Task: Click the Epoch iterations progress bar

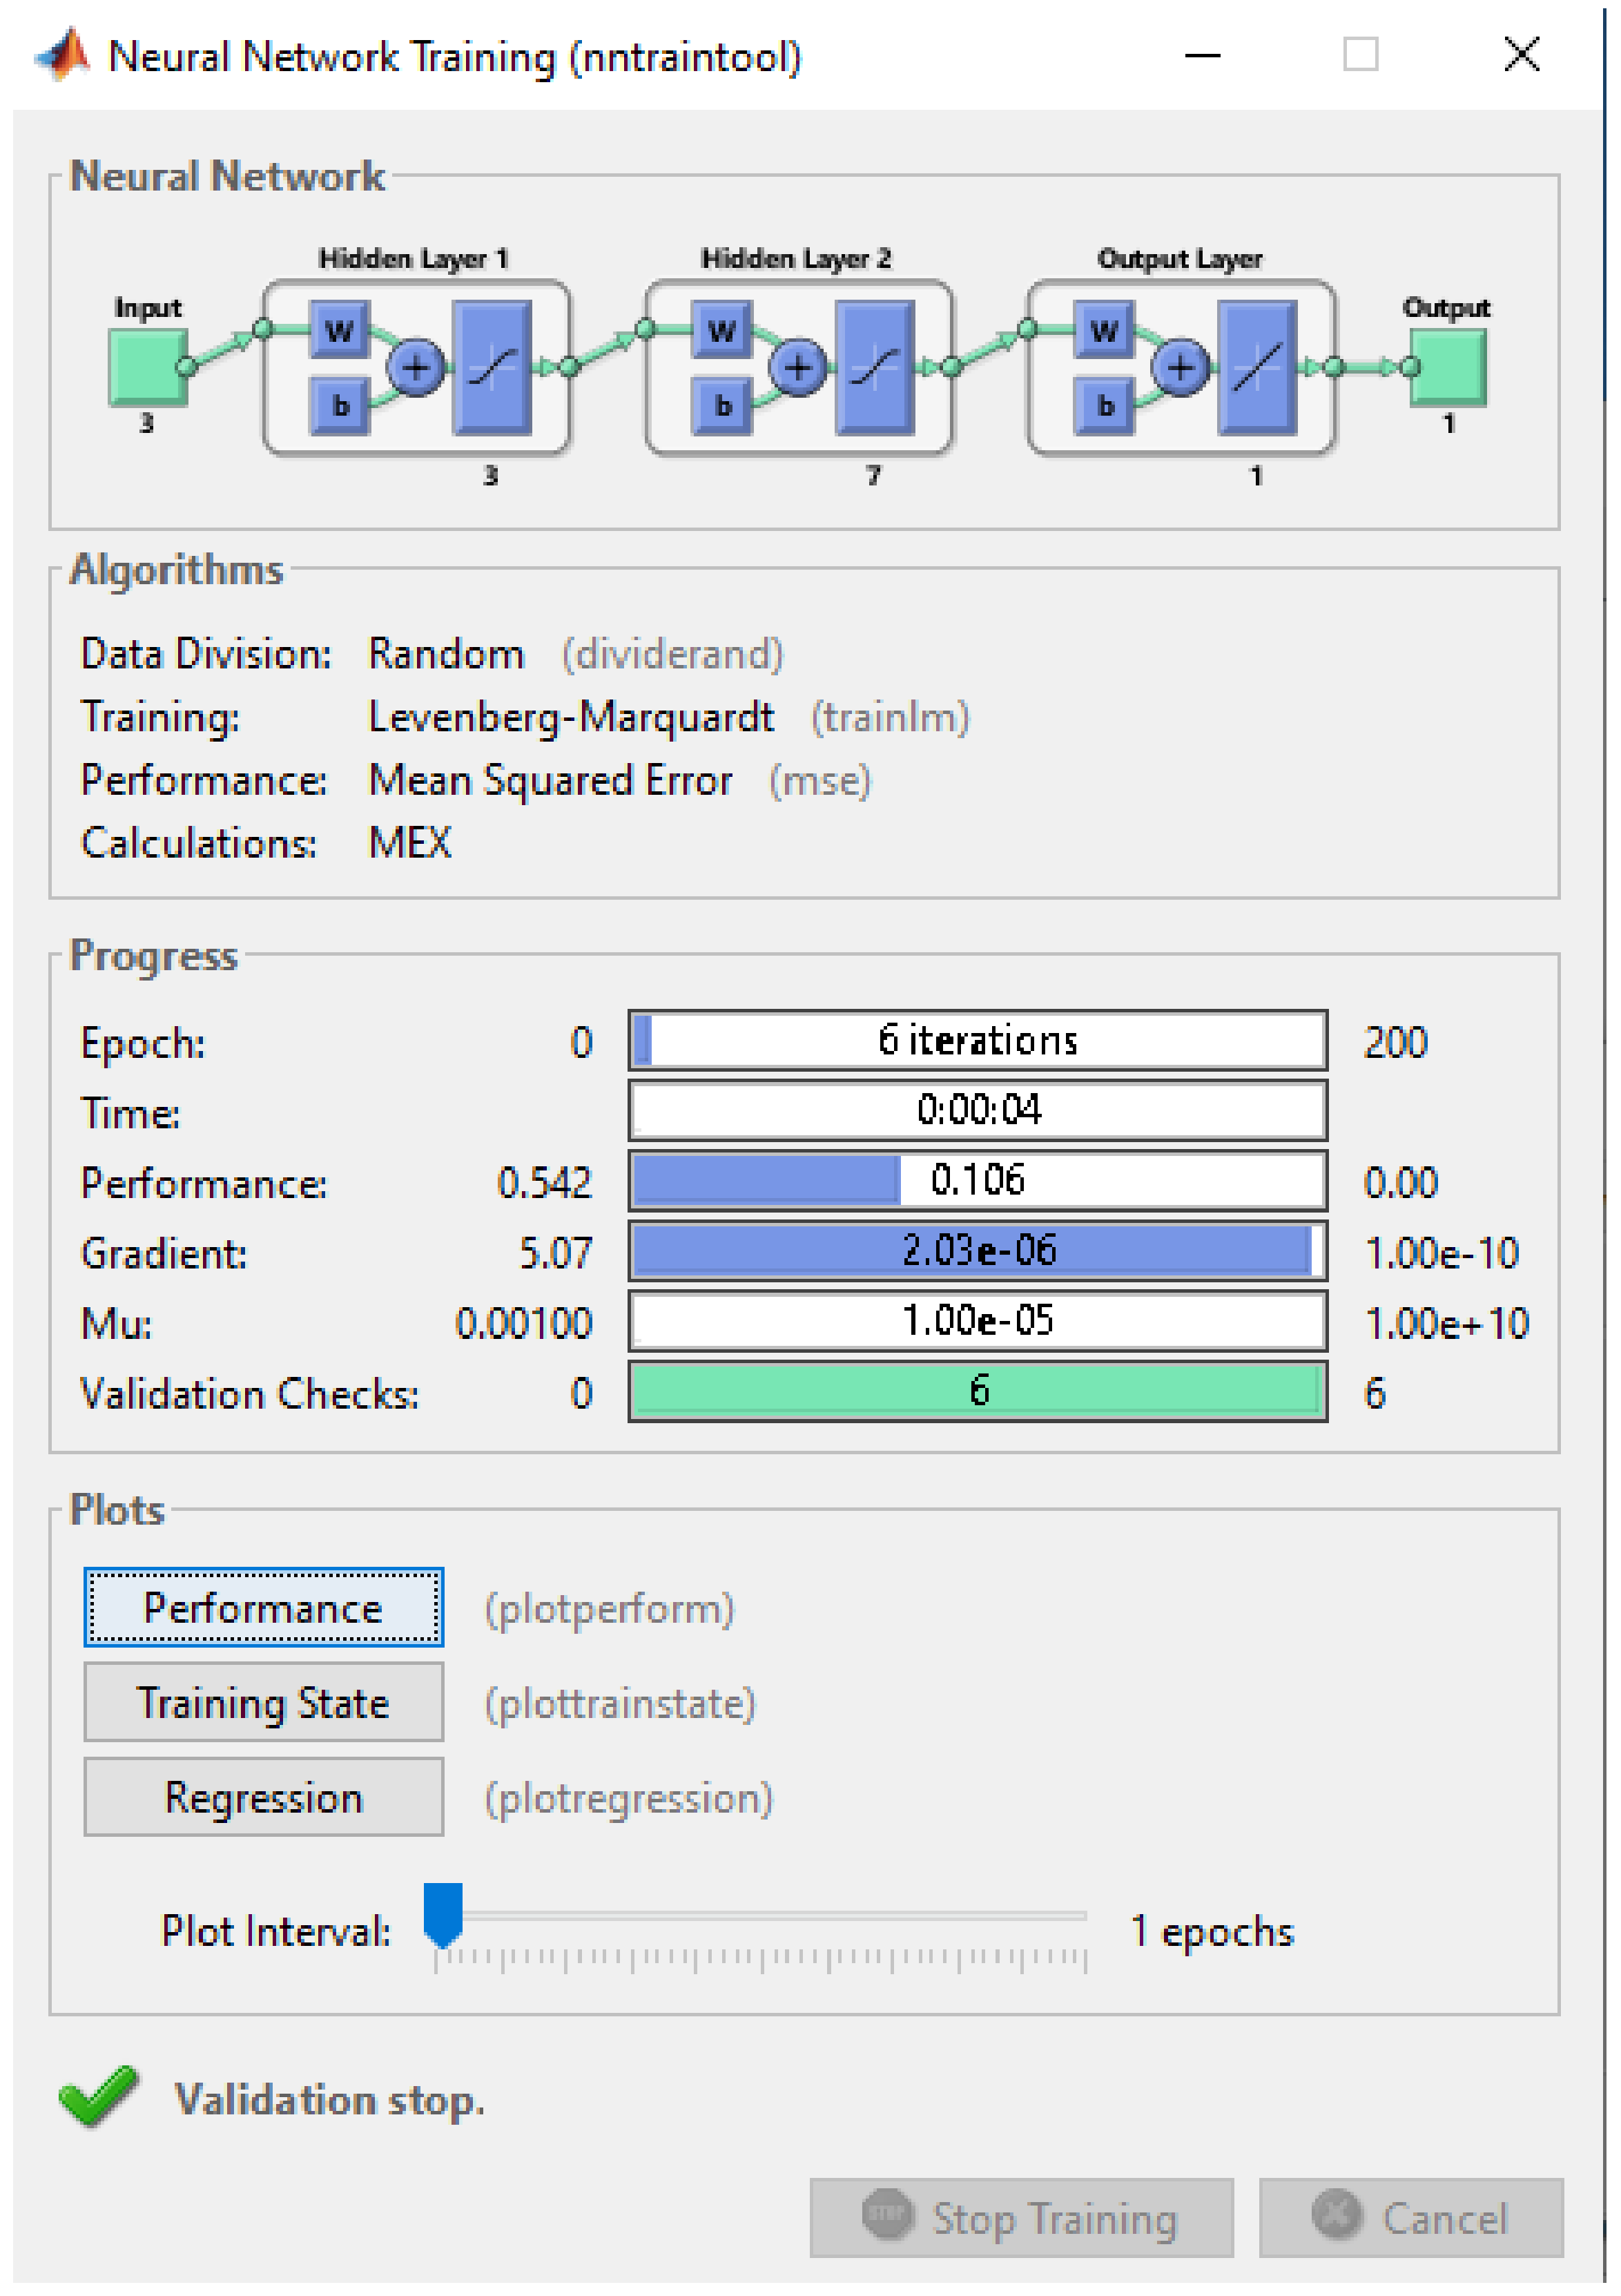Action: [977, 1040]
